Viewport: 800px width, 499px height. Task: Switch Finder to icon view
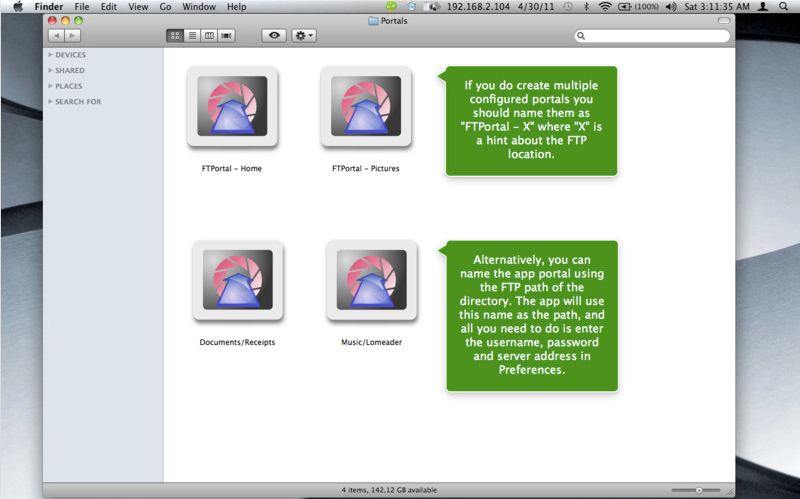click(175, 36)
